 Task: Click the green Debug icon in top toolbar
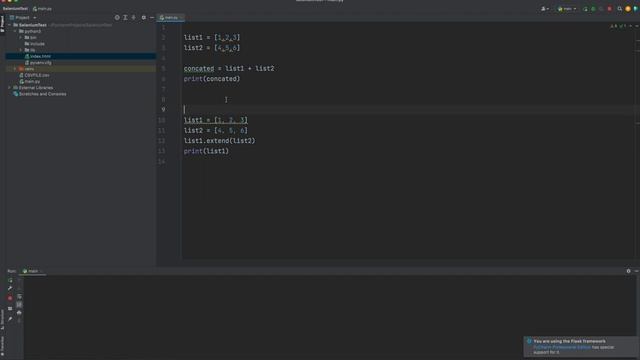pyautogui.click(x=593, y=9)
